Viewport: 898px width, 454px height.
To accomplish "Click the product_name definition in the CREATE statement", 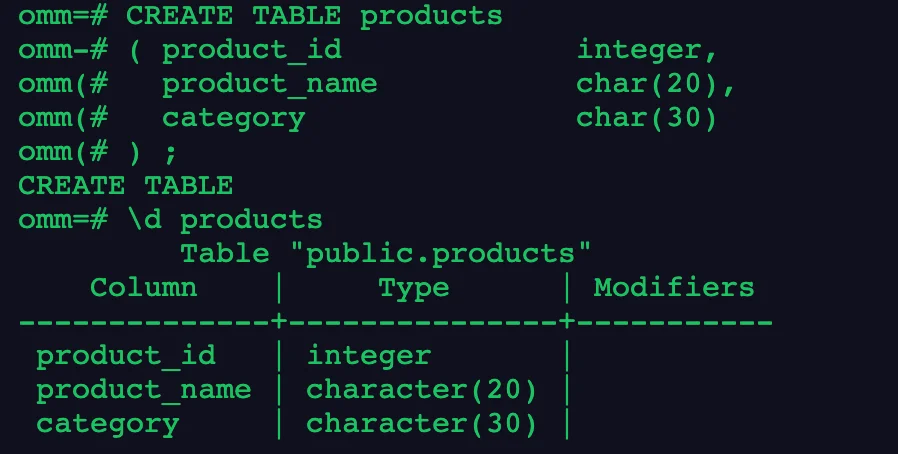I will (270, 84).
